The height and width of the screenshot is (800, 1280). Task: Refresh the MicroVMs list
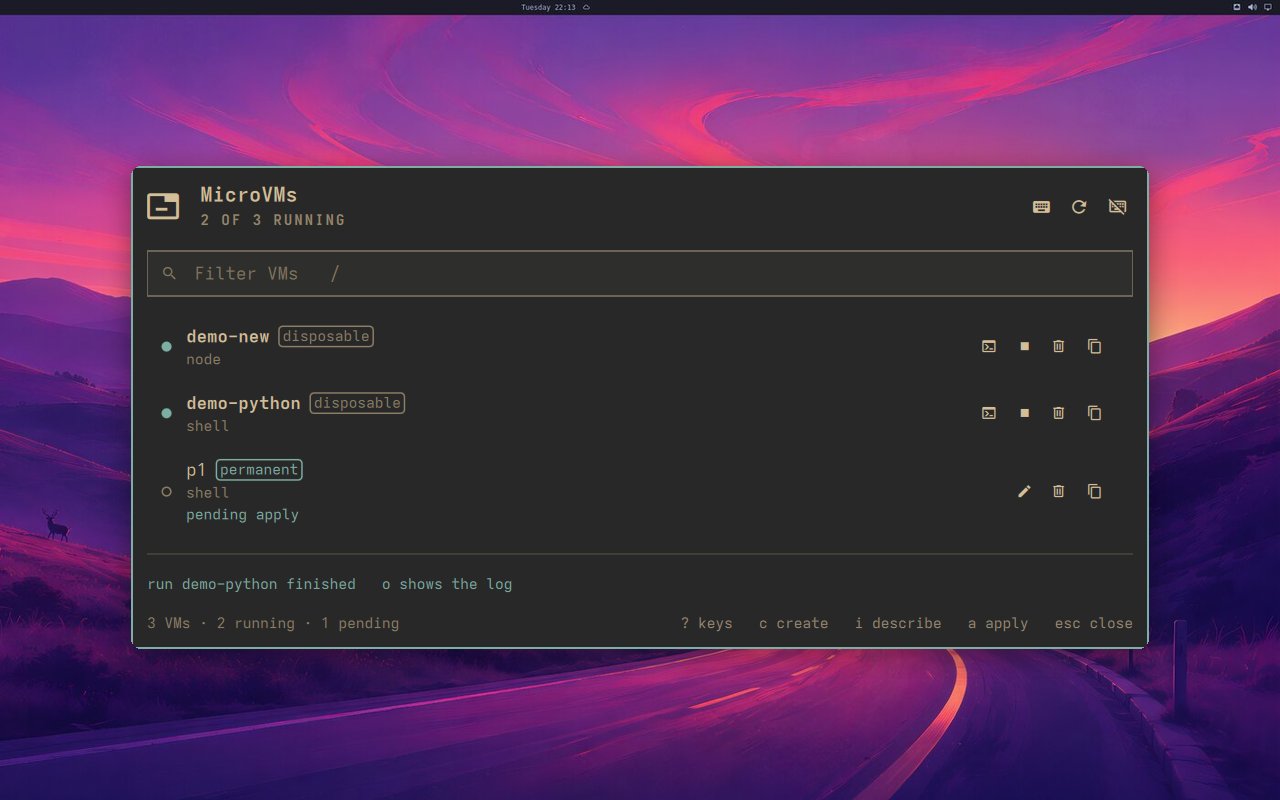[x=1079, y=207]
